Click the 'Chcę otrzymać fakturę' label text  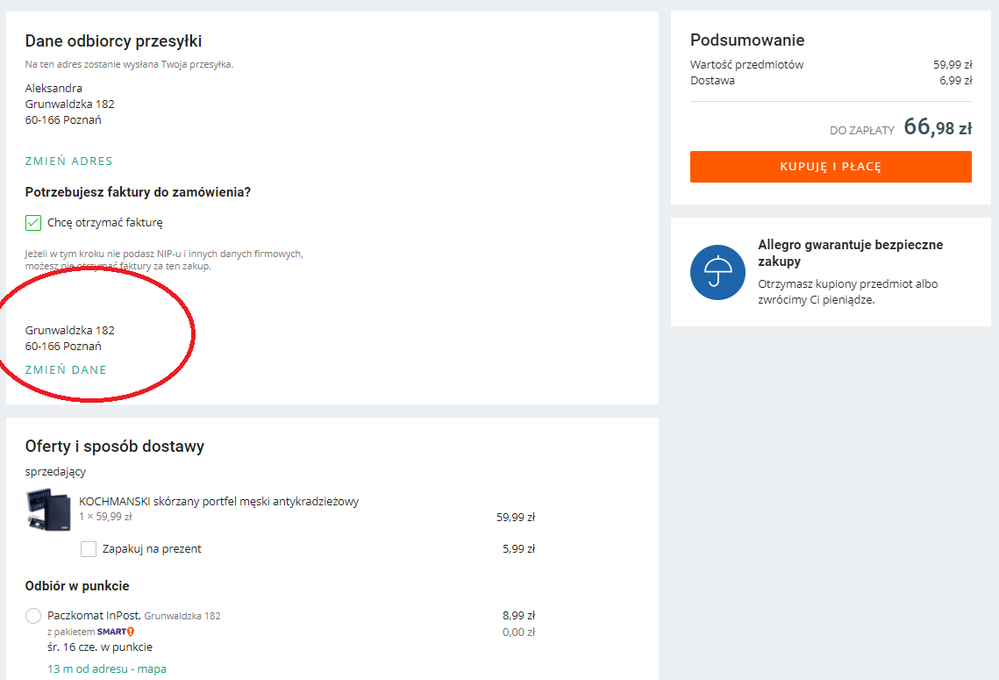point(105,222)
